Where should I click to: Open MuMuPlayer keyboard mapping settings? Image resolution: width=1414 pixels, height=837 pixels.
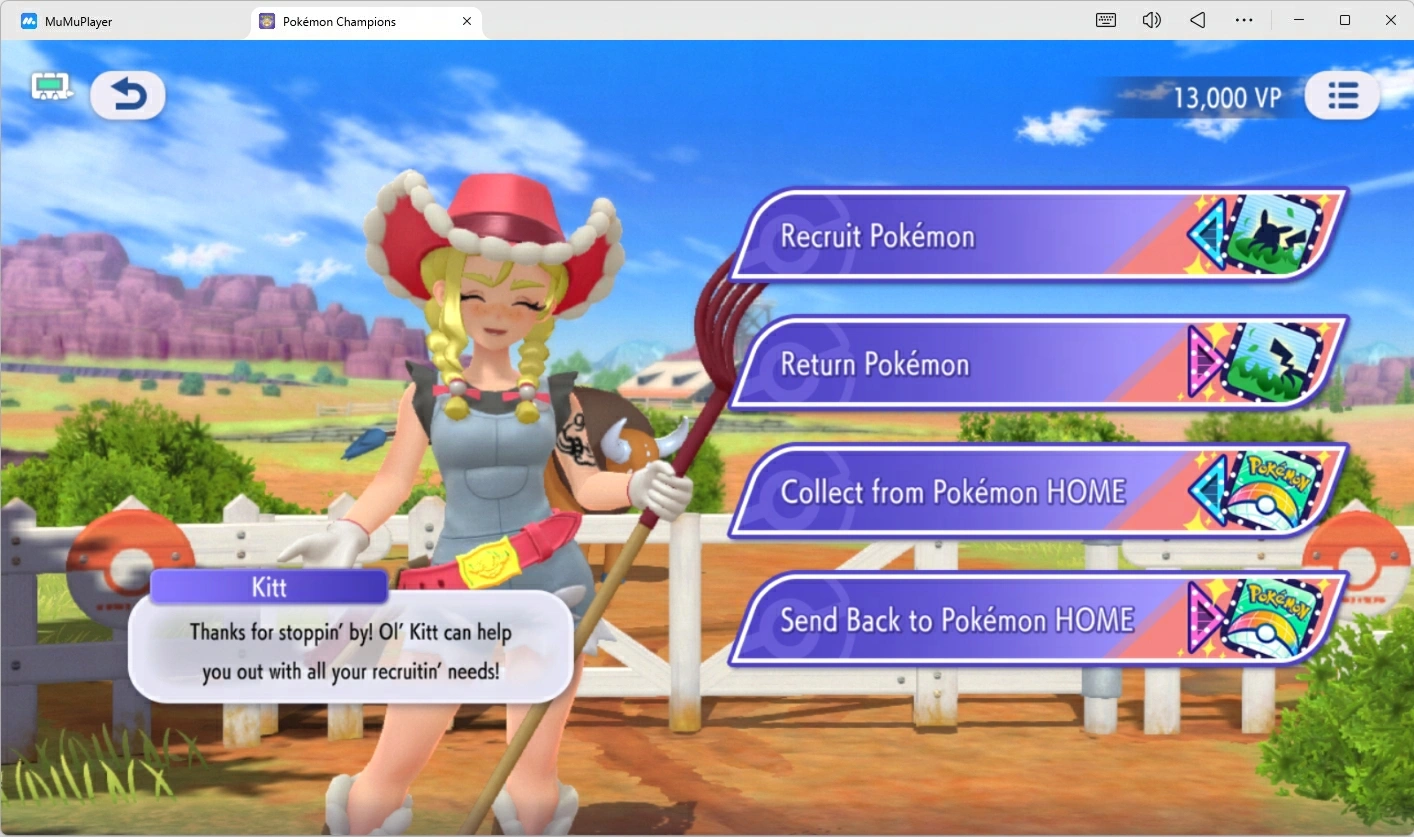point(1106,20)
